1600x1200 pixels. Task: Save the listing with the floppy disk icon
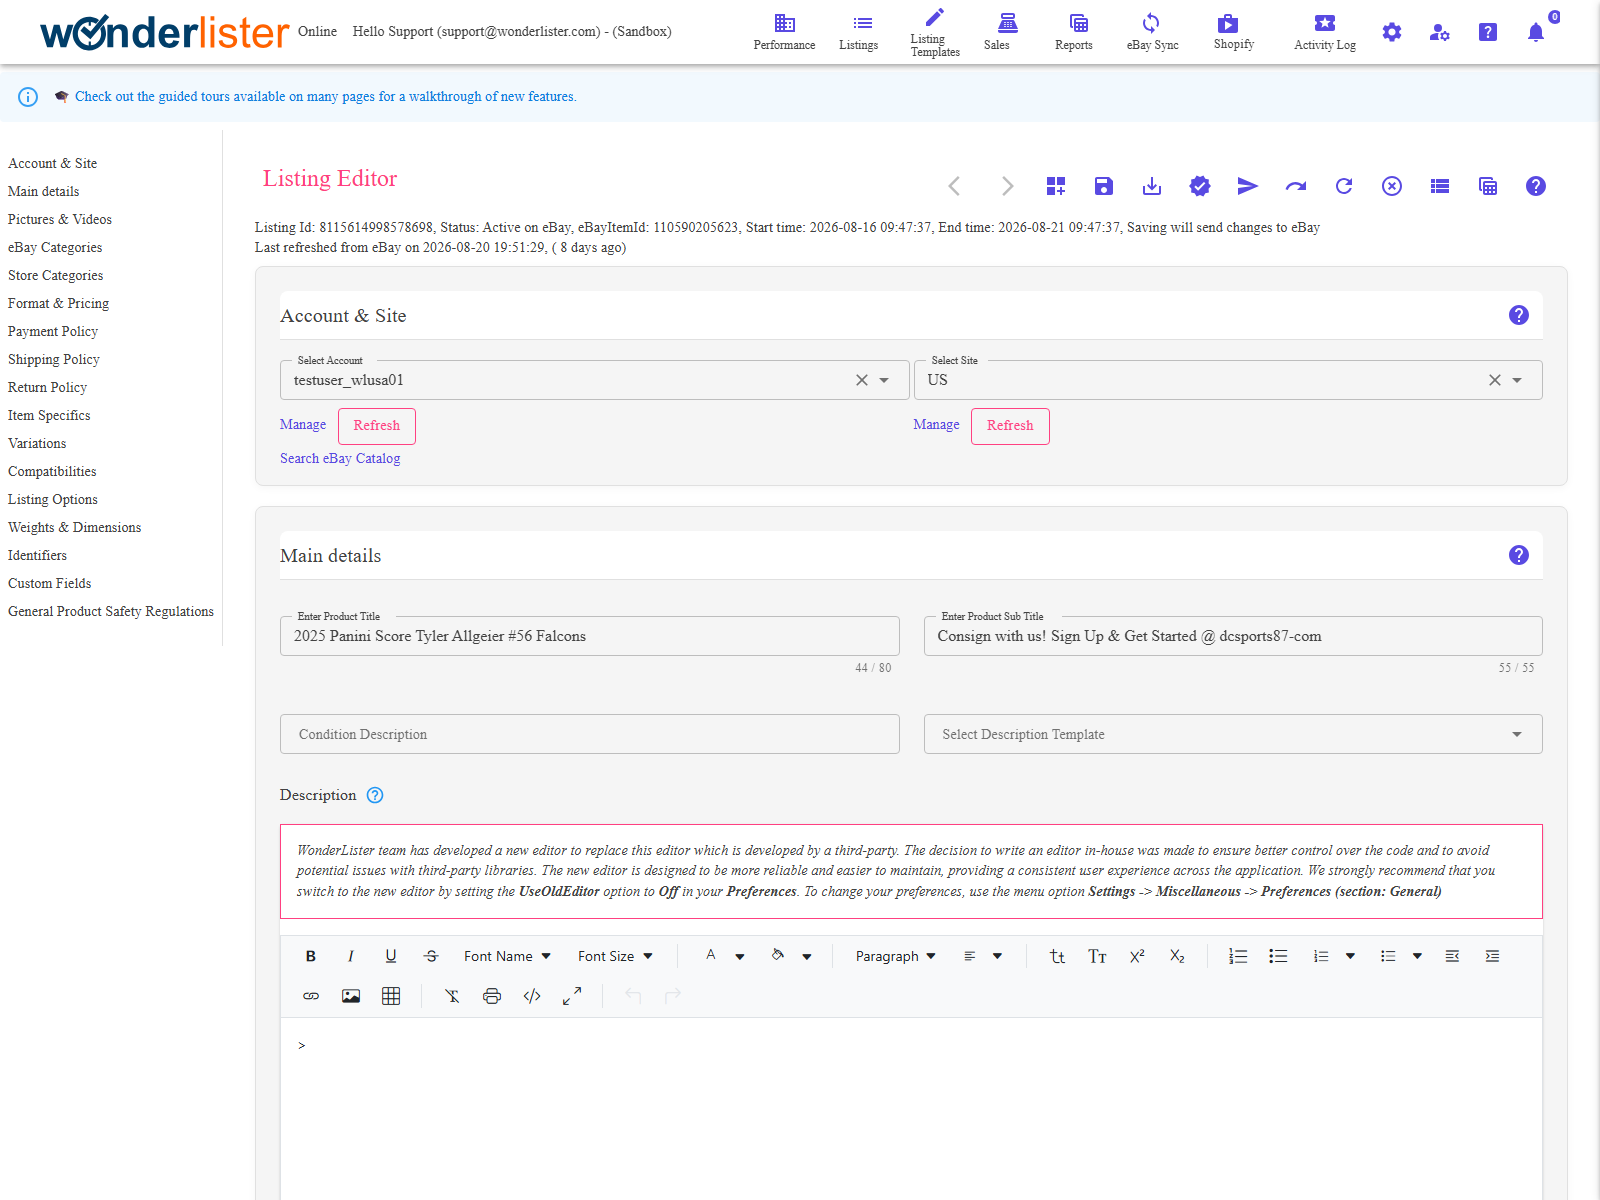1104,186
